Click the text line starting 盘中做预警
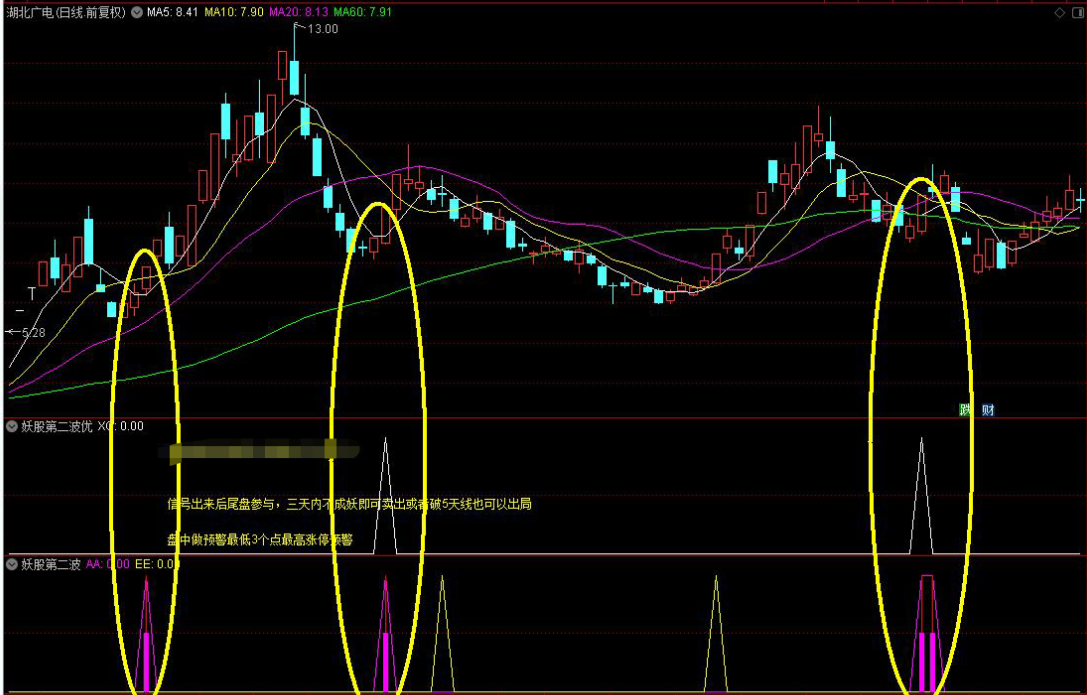 click(260, 539)
